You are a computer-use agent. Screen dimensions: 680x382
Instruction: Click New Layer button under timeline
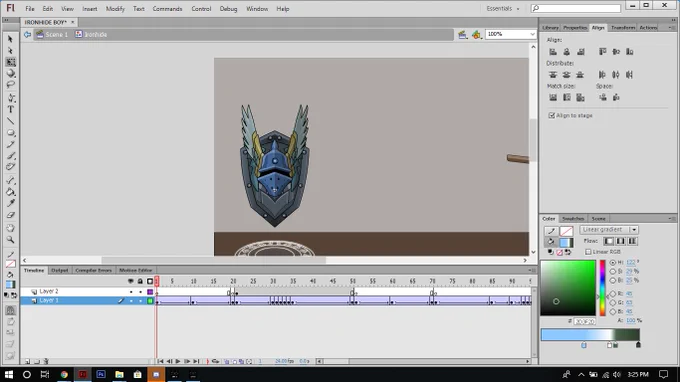pyautogui.click(x=27, y=361)
